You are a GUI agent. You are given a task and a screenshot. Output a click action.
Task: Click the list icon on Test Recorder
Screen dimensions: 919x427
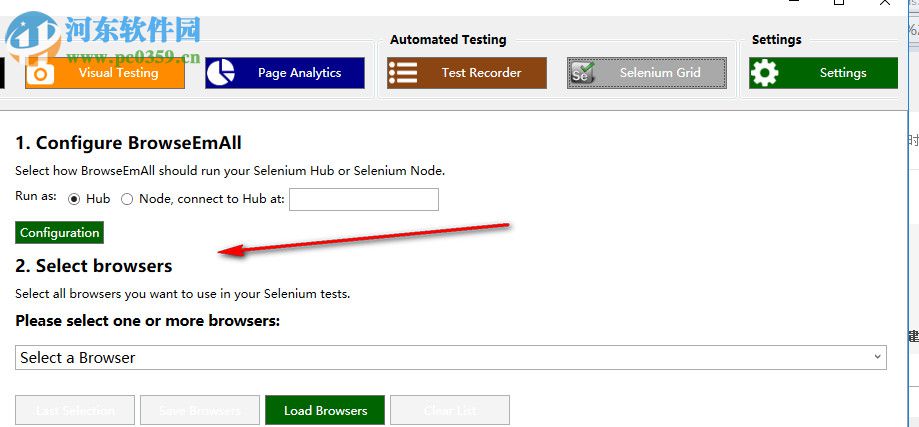click(x=403, y=73)
